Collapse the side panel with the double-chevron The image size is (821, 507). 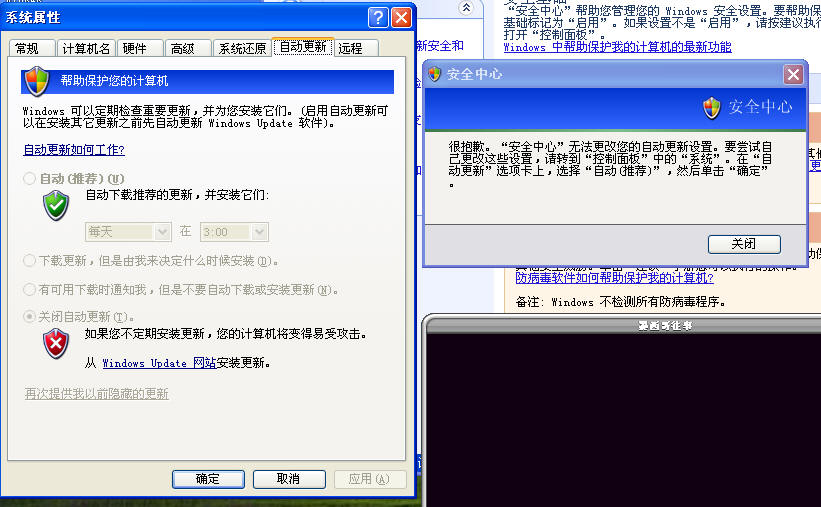[x=466, y=8]
